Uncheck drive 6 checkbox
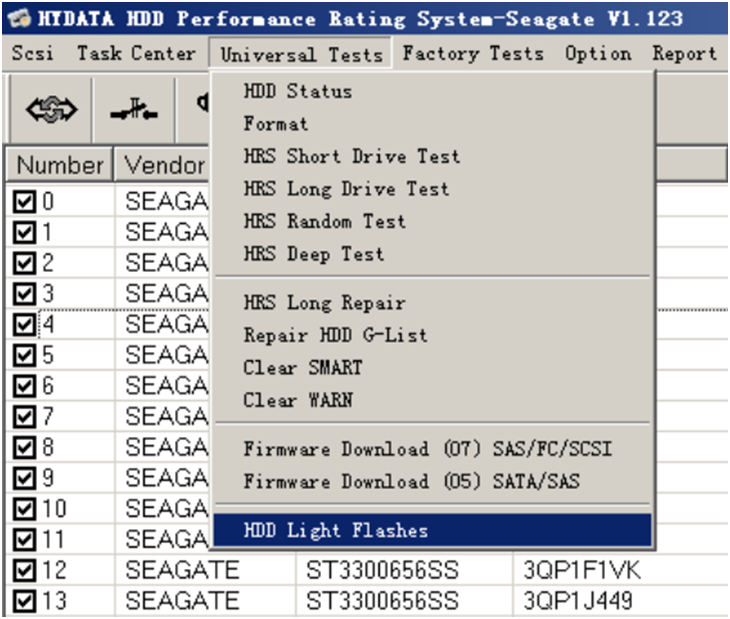Viewport: 730px width, 619px height. coord(24,386)
